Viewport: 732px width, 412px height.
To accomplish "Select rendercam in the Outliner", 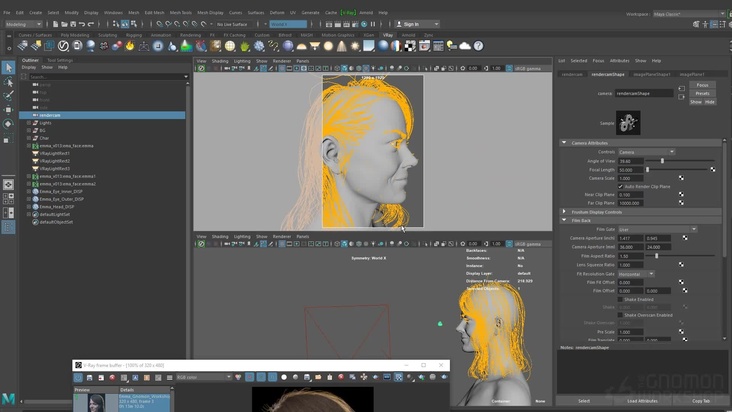I will point(50,115).
